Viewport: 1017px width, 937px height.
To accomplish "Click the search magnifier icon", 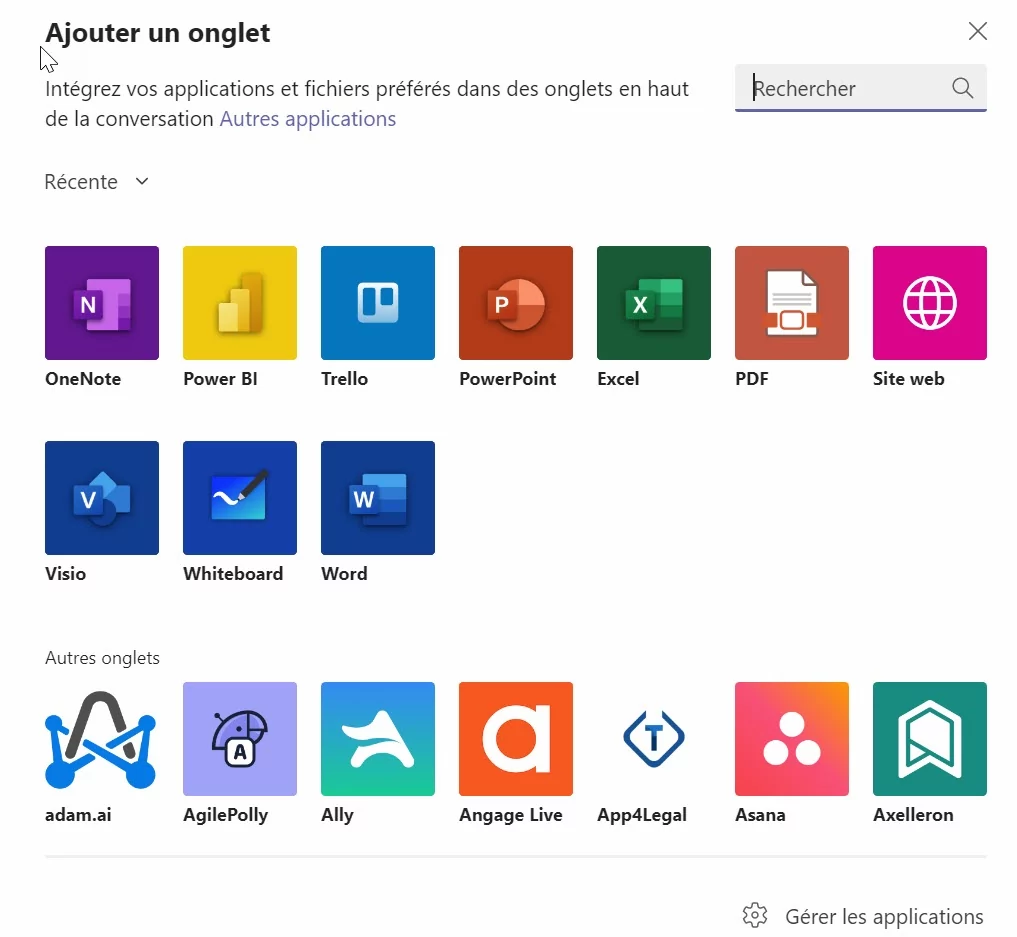I will pos(963,88).
